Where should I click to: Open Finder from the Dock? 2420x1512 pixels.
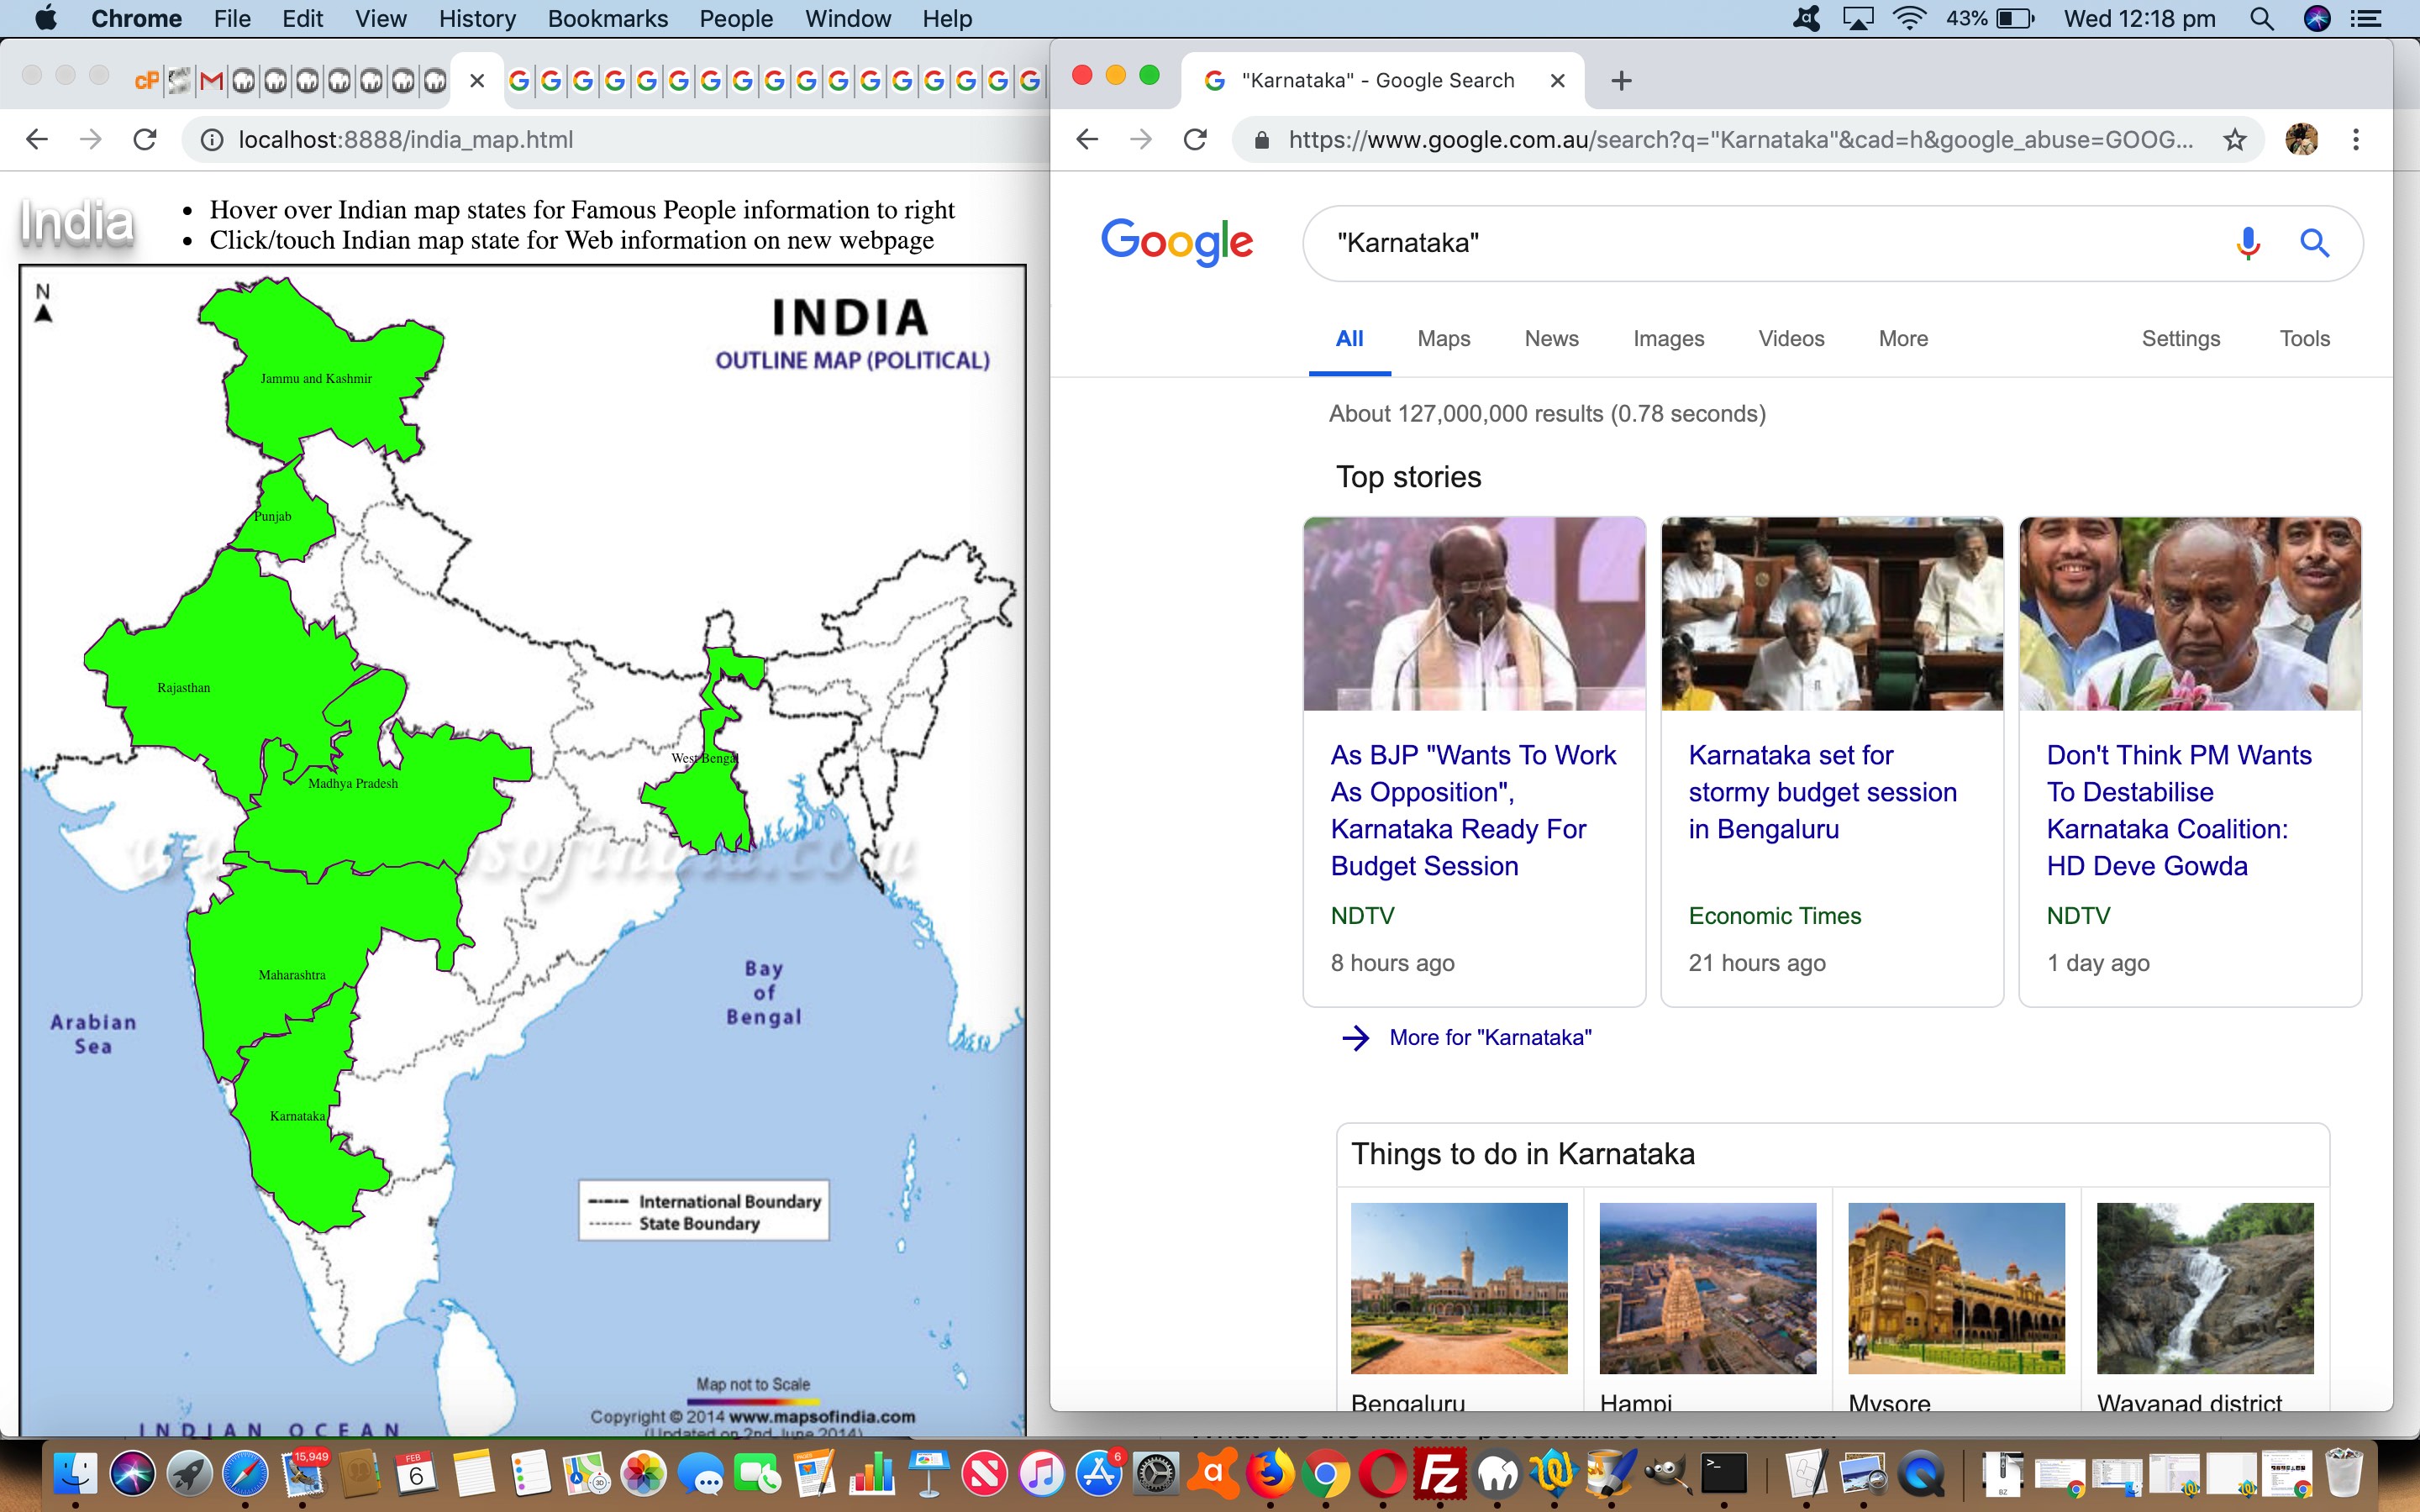tap(75, 1474)
